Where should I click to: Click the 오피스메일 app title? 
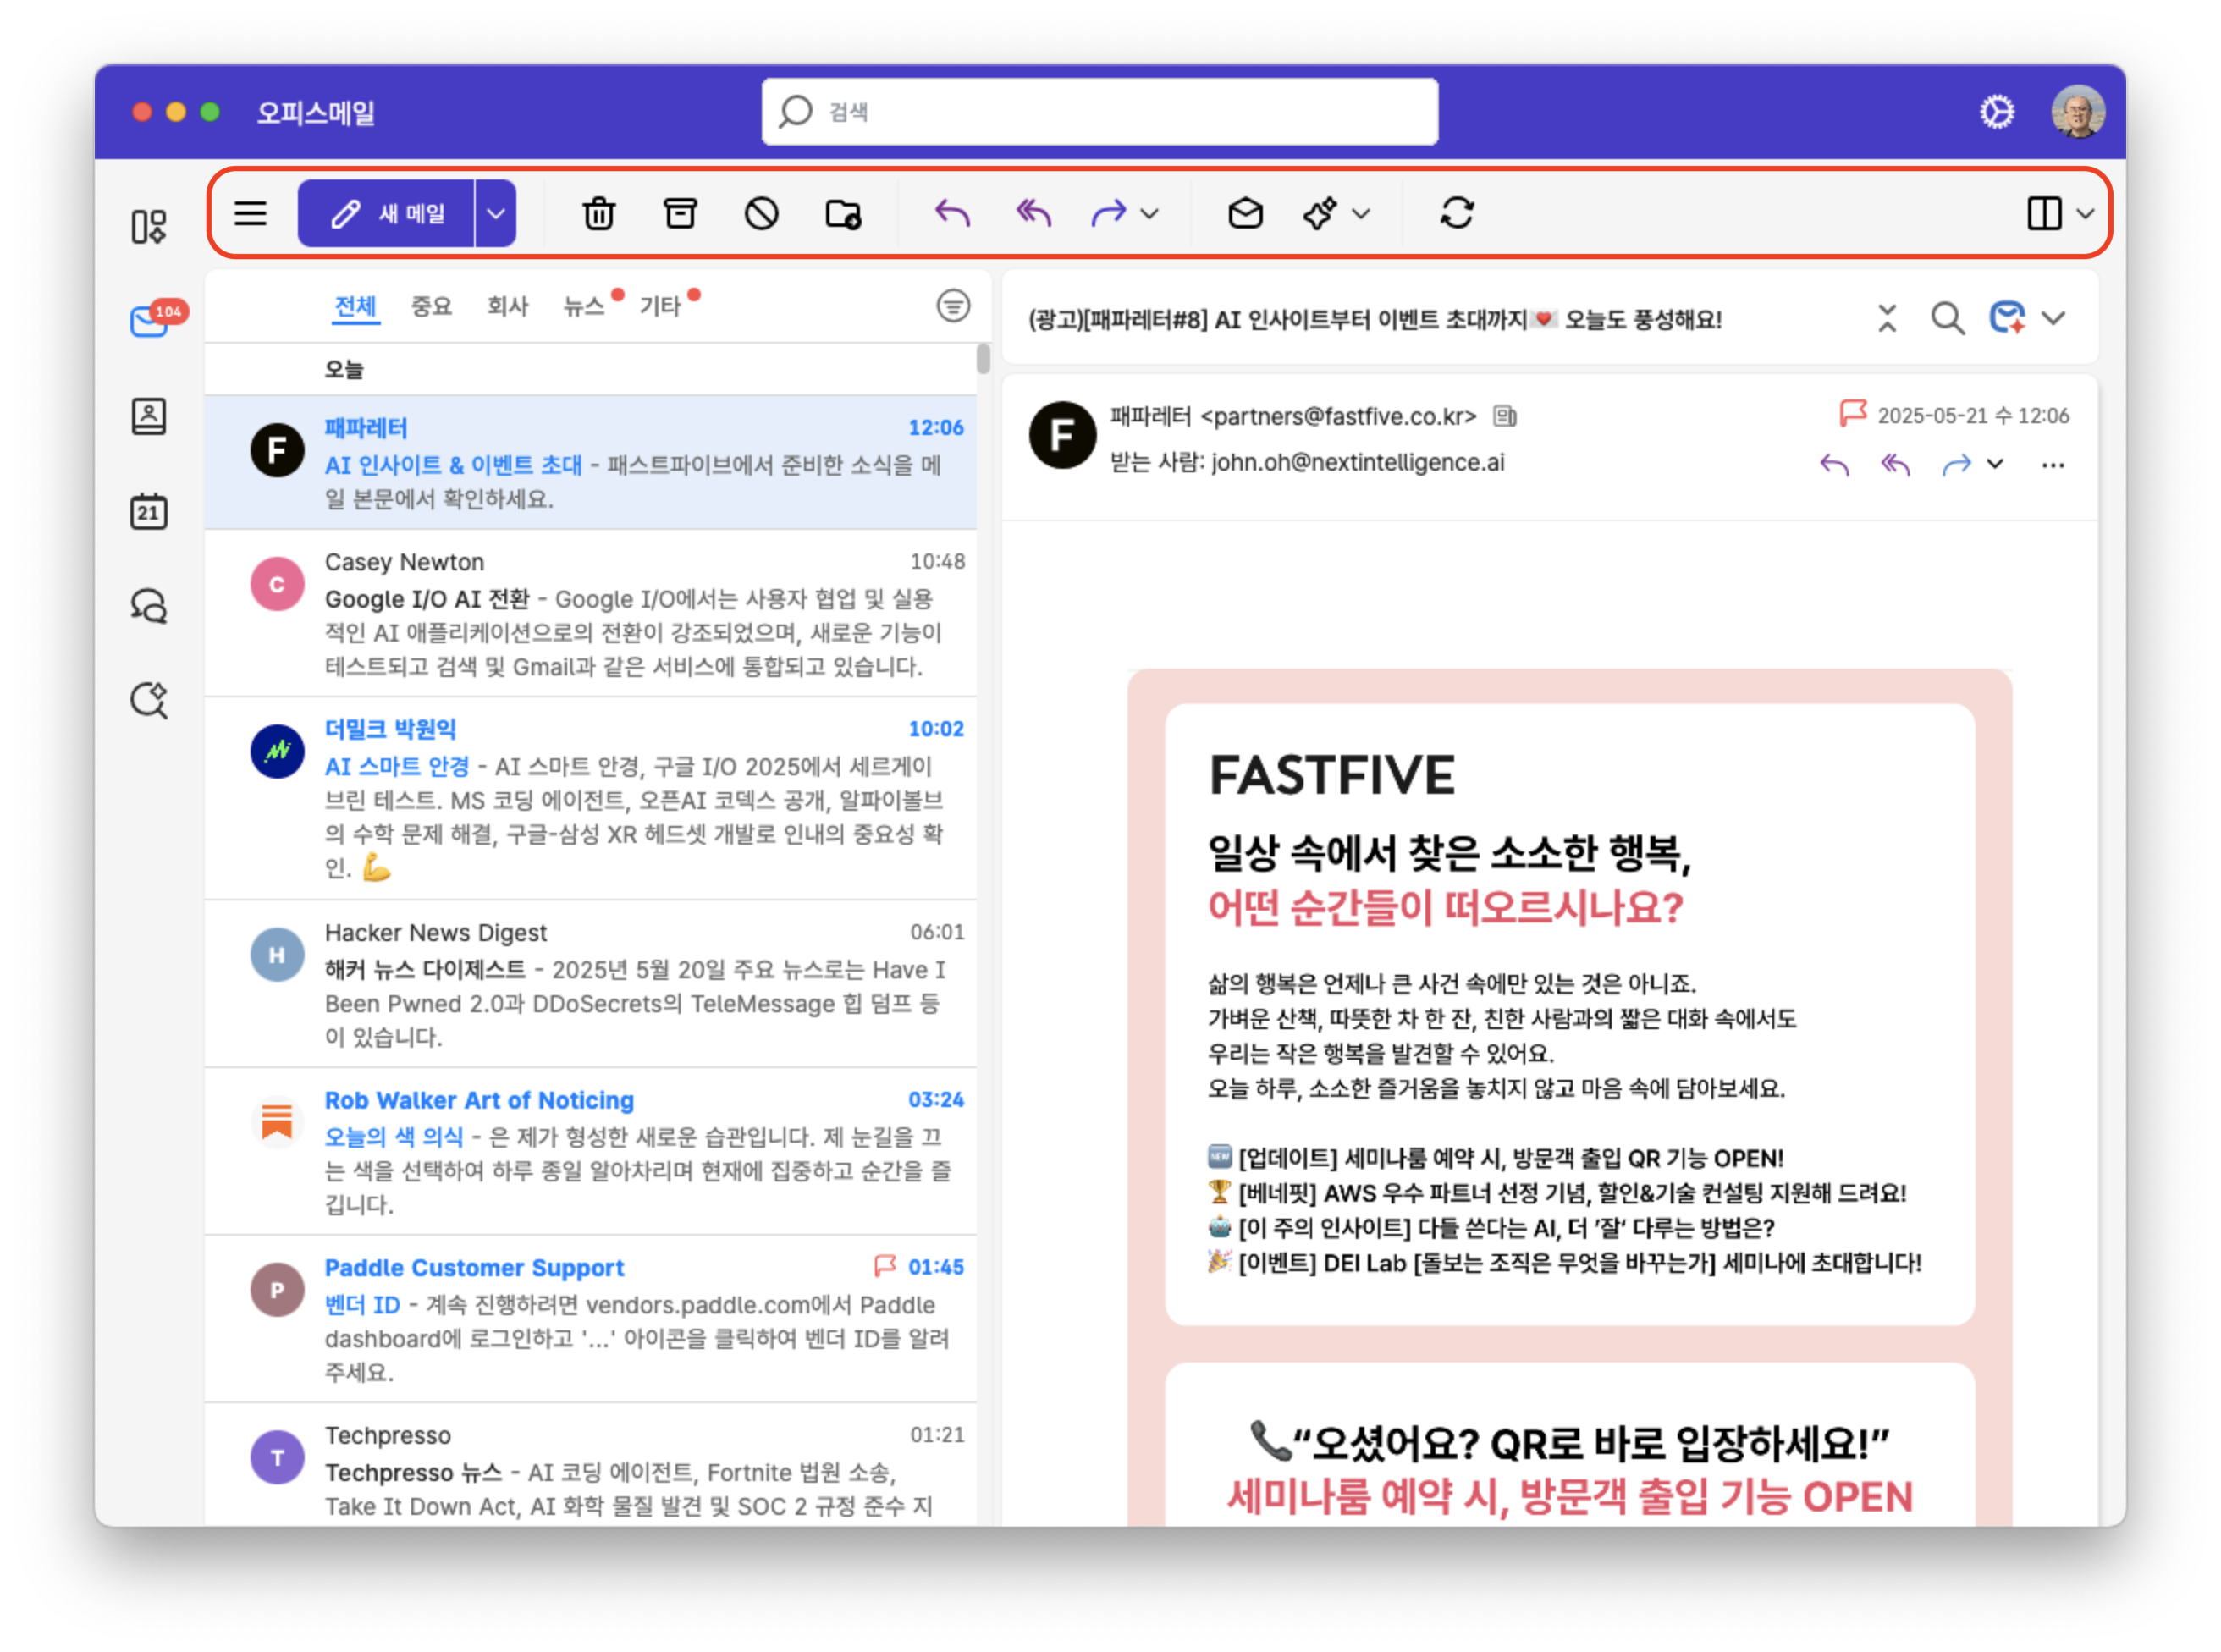pos(316,112)
